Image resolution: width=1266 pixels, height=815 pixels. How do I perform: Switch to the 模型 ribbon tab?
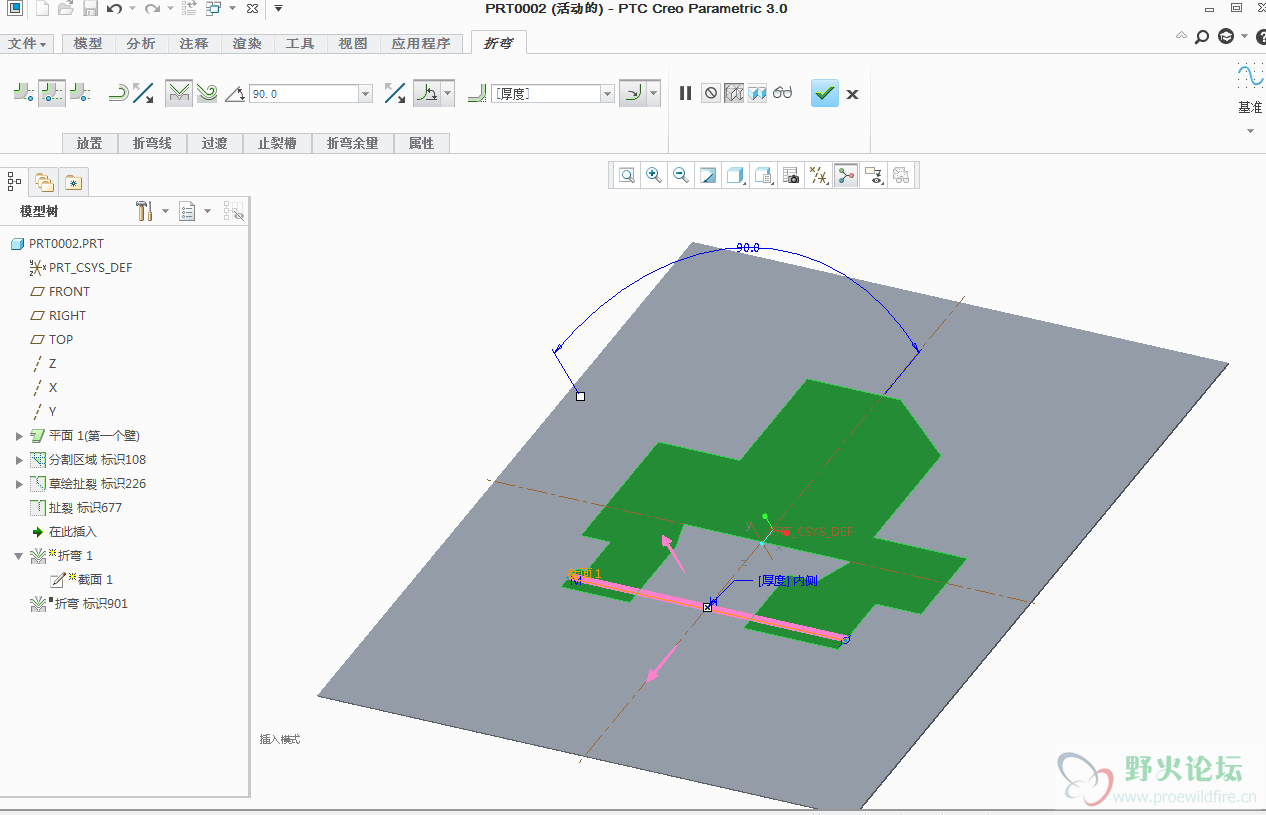tap(88, 43)
